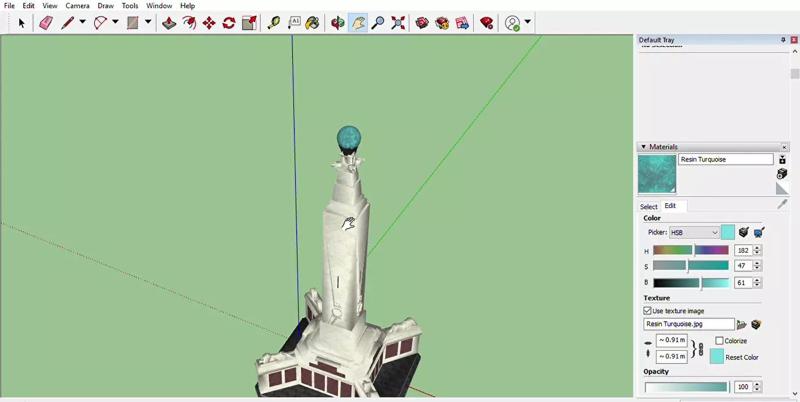Open the color Picker HSB dropdown
This screenshot has width=800, height=402.
point(694,233)
